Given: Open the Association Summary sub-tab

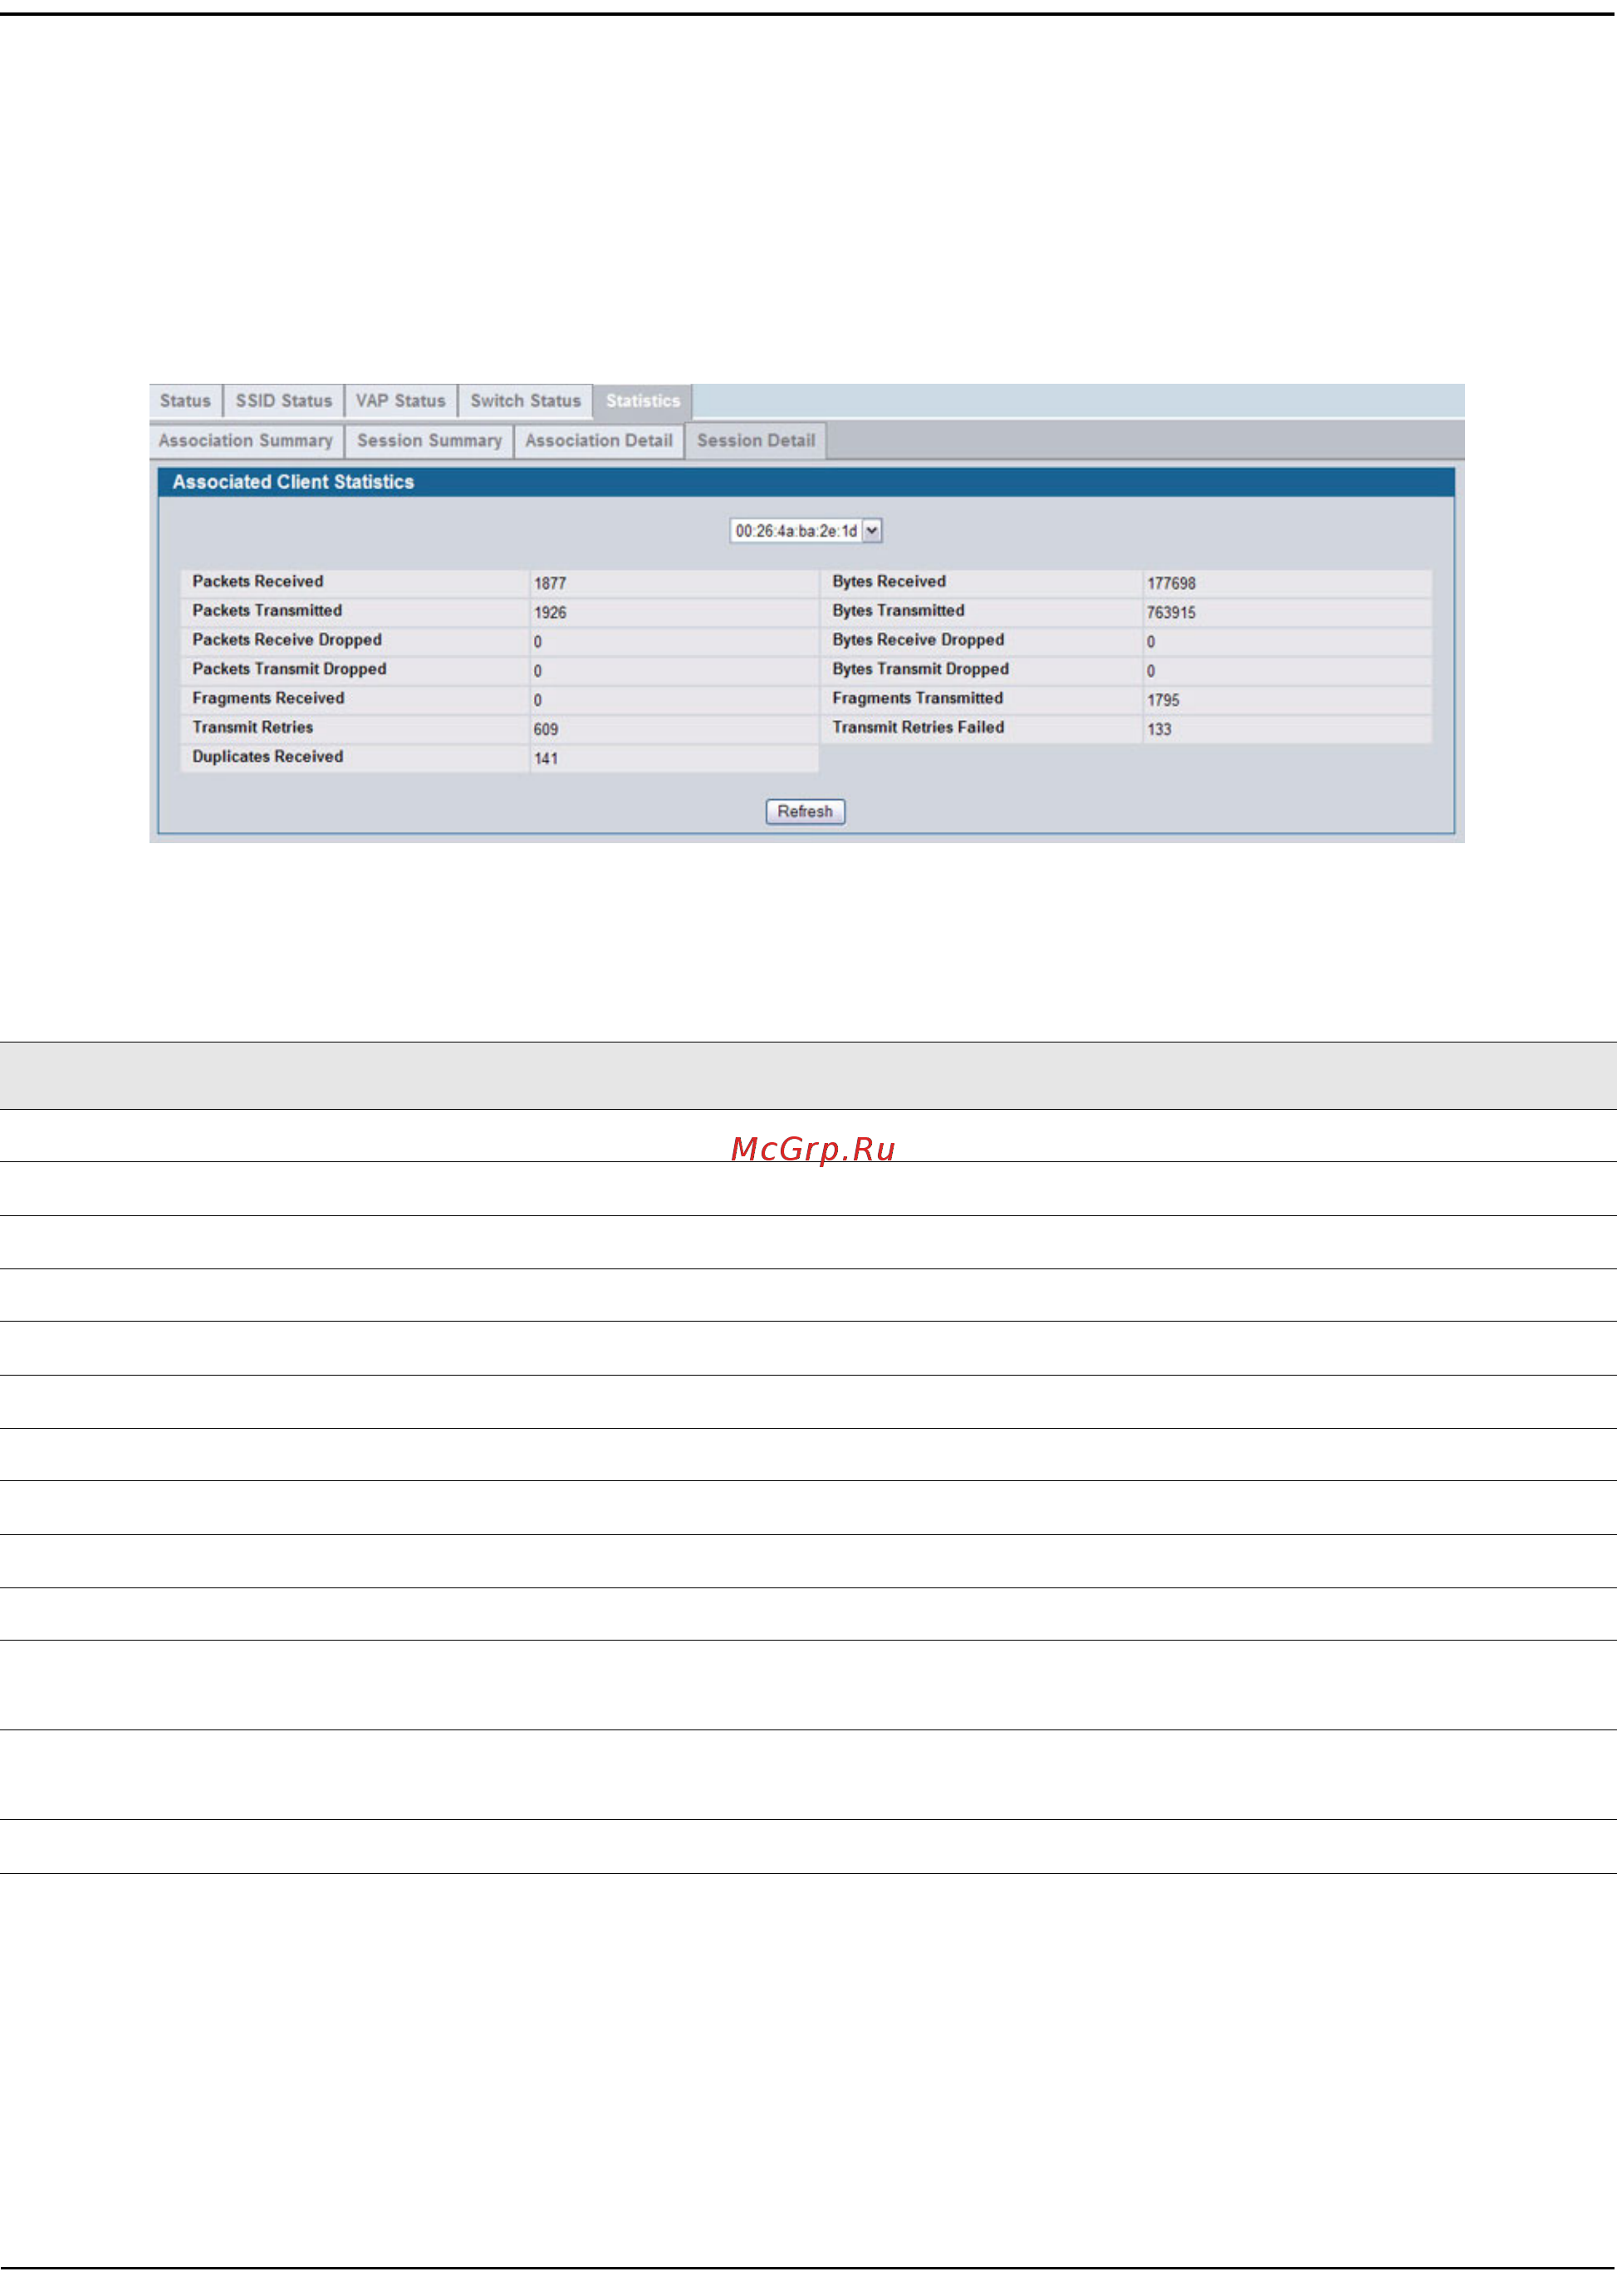Looking at the screenshot, I should [246, 441].
